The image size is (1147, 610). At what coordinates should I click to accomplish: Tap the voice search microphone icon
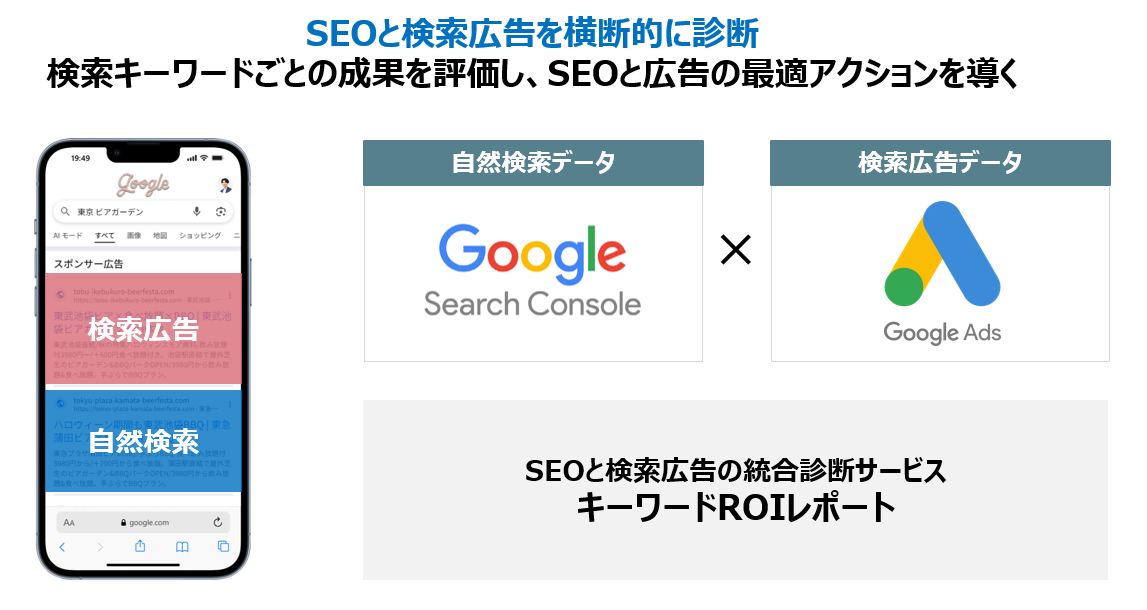tap(197, 212)
